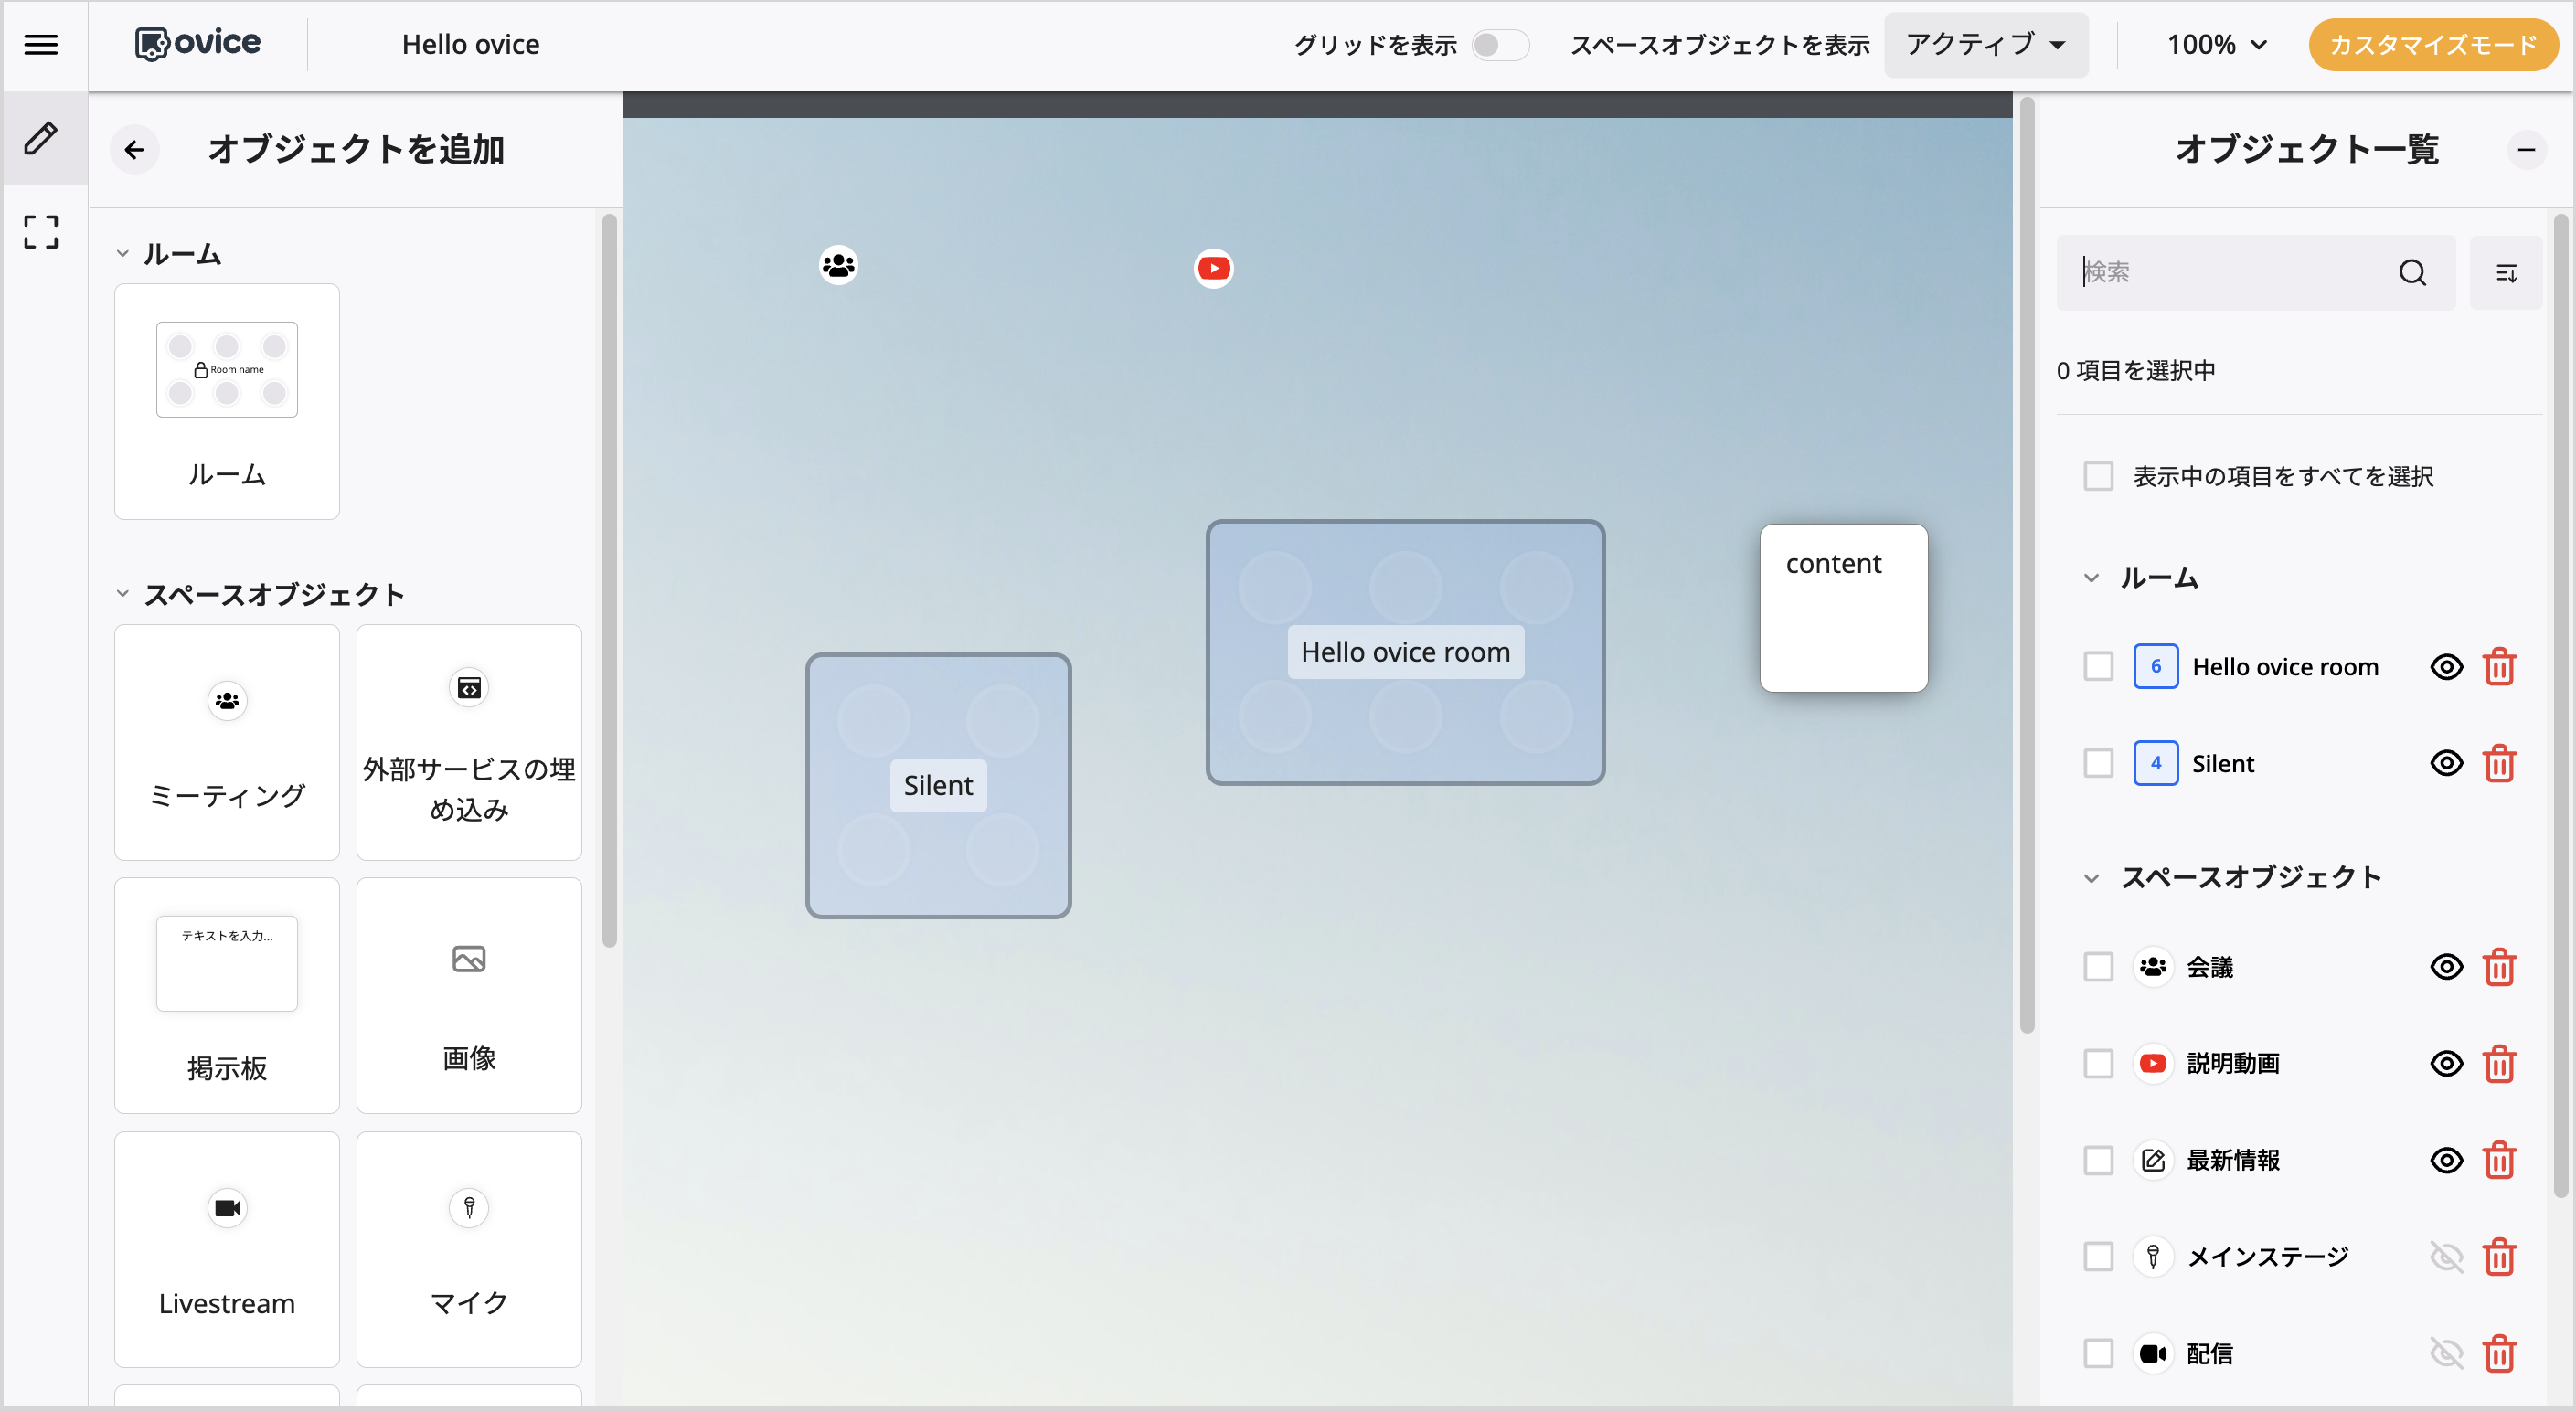Add a 掲示板 bulletin board object
The image size is (2576, 1411).
[227, 996]
